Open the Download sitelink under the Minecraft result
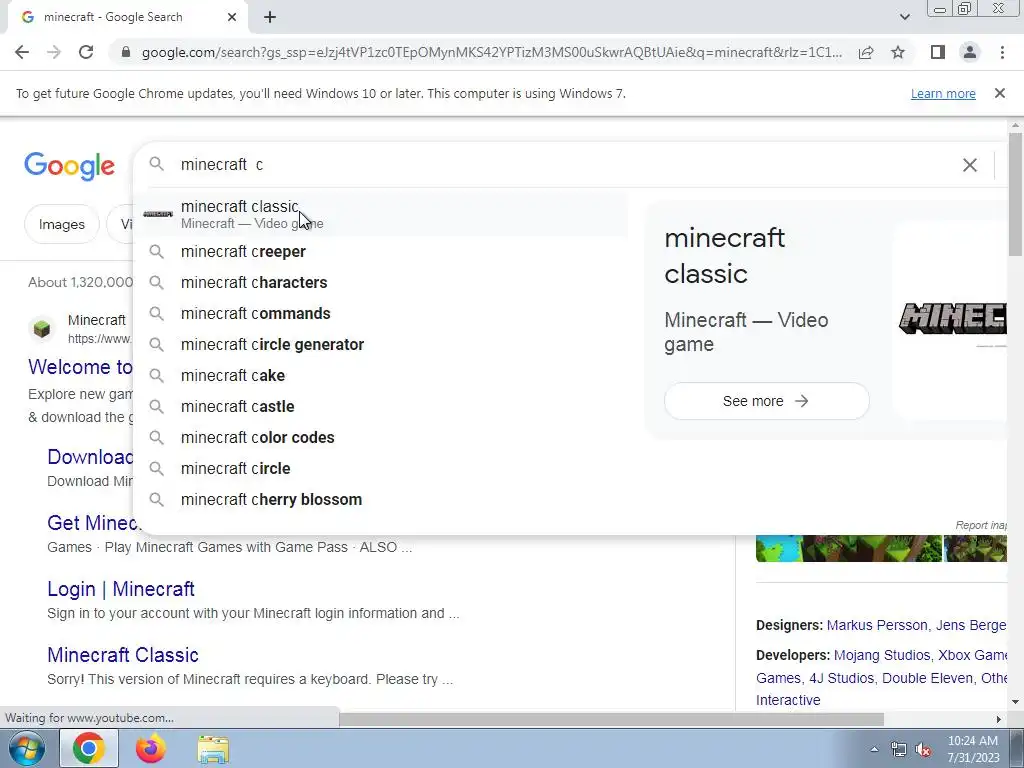 point(90,457)
